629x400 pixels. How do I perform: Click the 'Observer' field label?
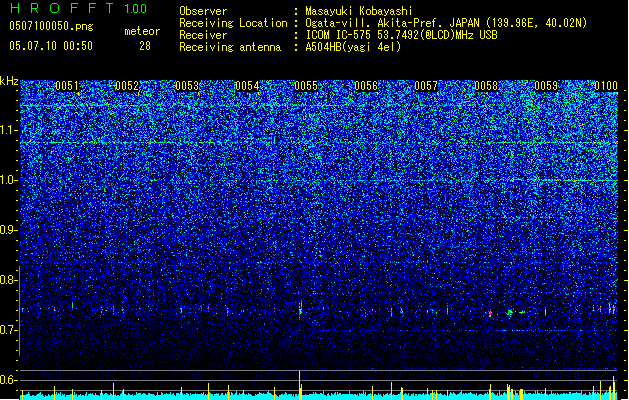203,11
